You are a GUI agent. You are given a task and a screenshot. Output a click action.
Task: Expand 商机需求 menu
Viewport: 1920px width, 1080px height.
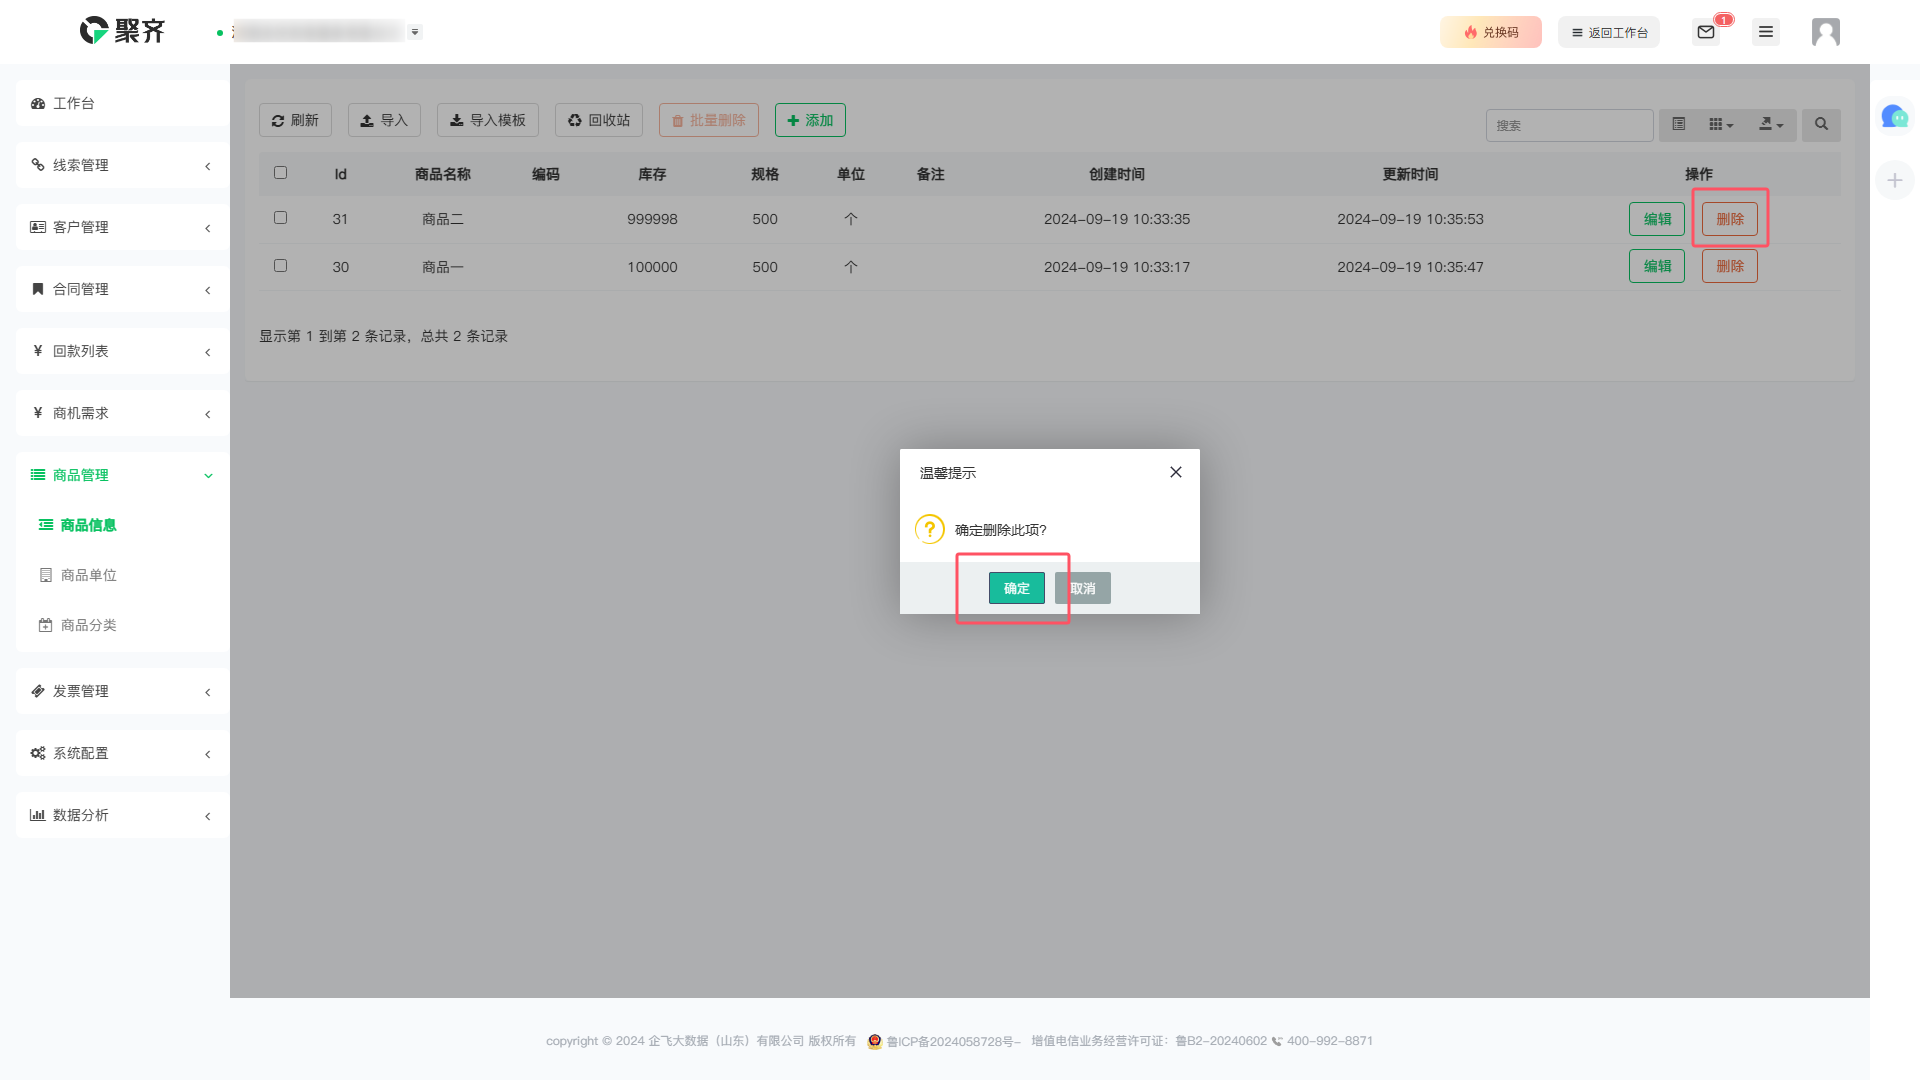pos(123,413)
